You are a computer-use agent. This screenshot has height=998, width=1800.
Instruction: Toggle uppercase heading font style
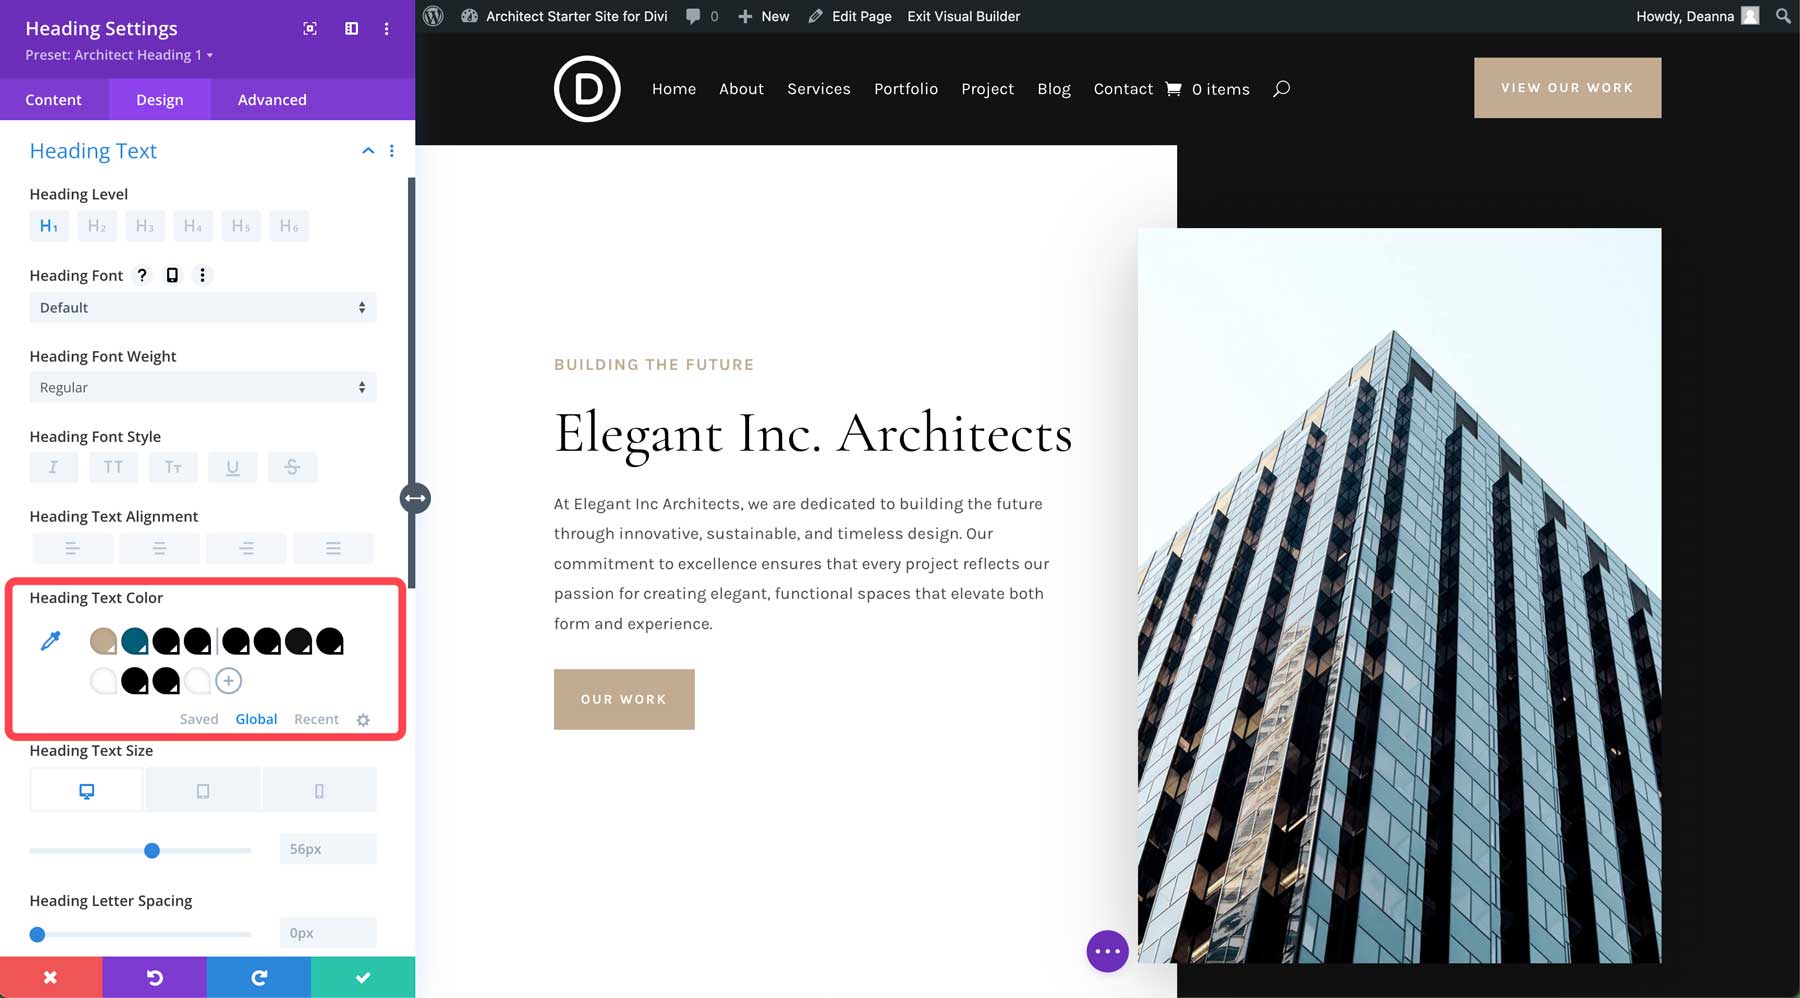[113, 467]
